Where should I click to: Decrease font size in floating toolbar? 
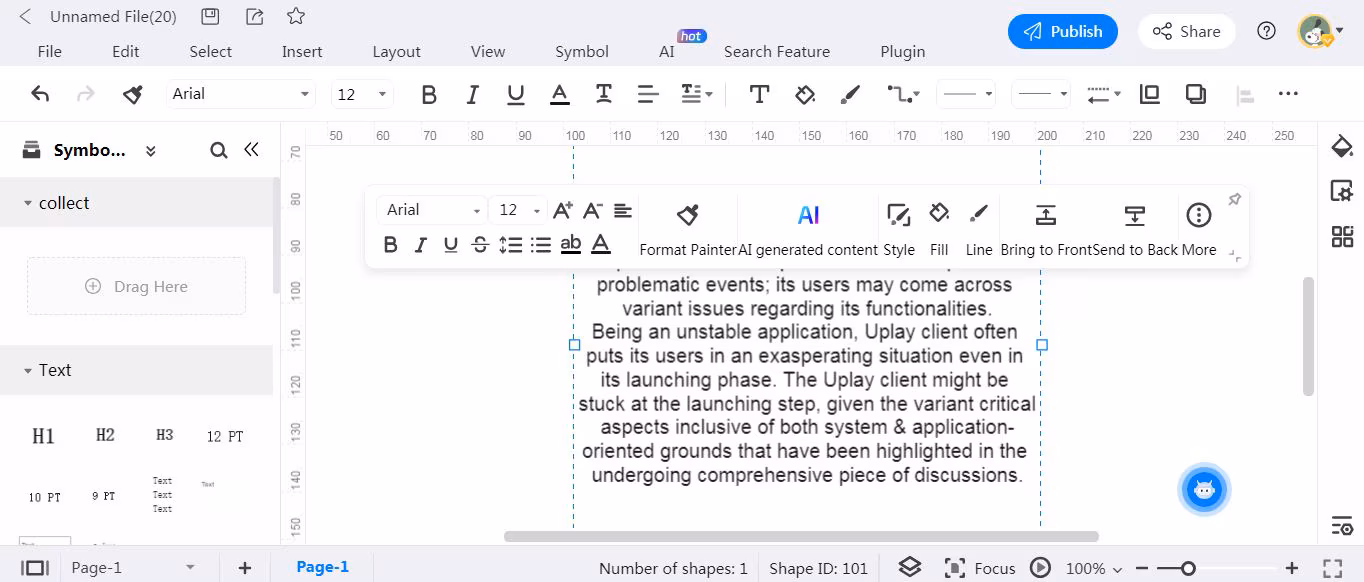pyautogui.click(x=593, y=210)
